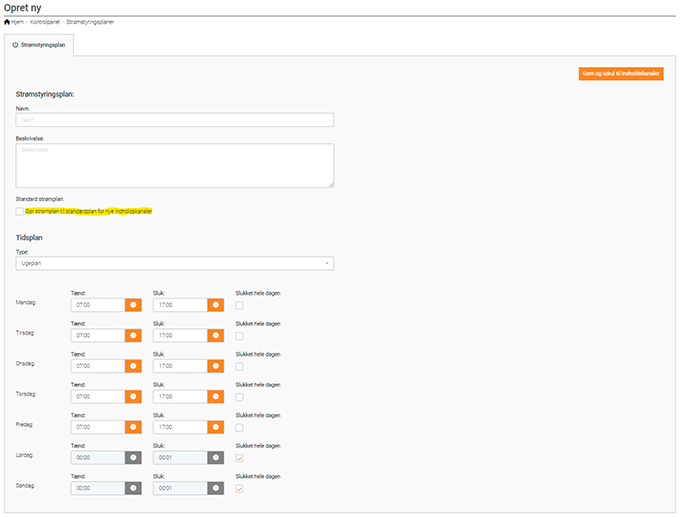Uncheck Slukket hele dagen for Søndag
This screenshot has height=517, width=680.
[238, 488]
